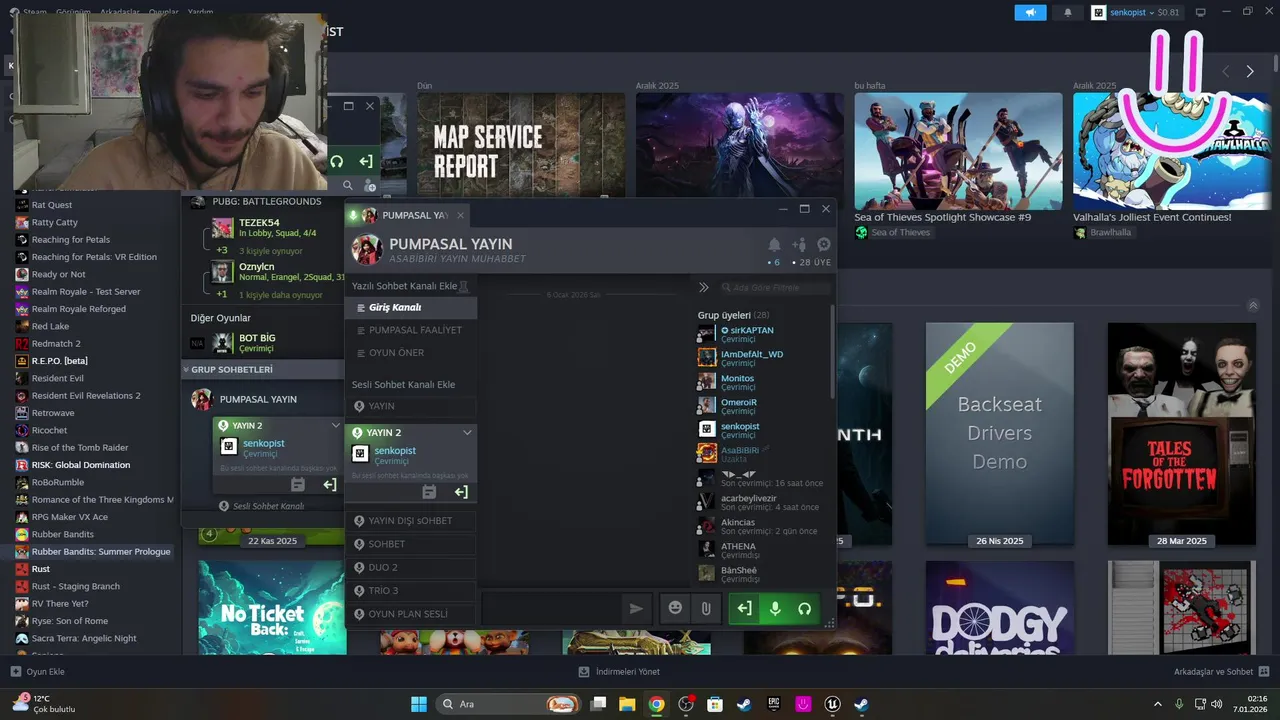1280x720 pixels.
Task: Click exit icon under YAYIN 2 in chat window
Action: pos(461,492)
